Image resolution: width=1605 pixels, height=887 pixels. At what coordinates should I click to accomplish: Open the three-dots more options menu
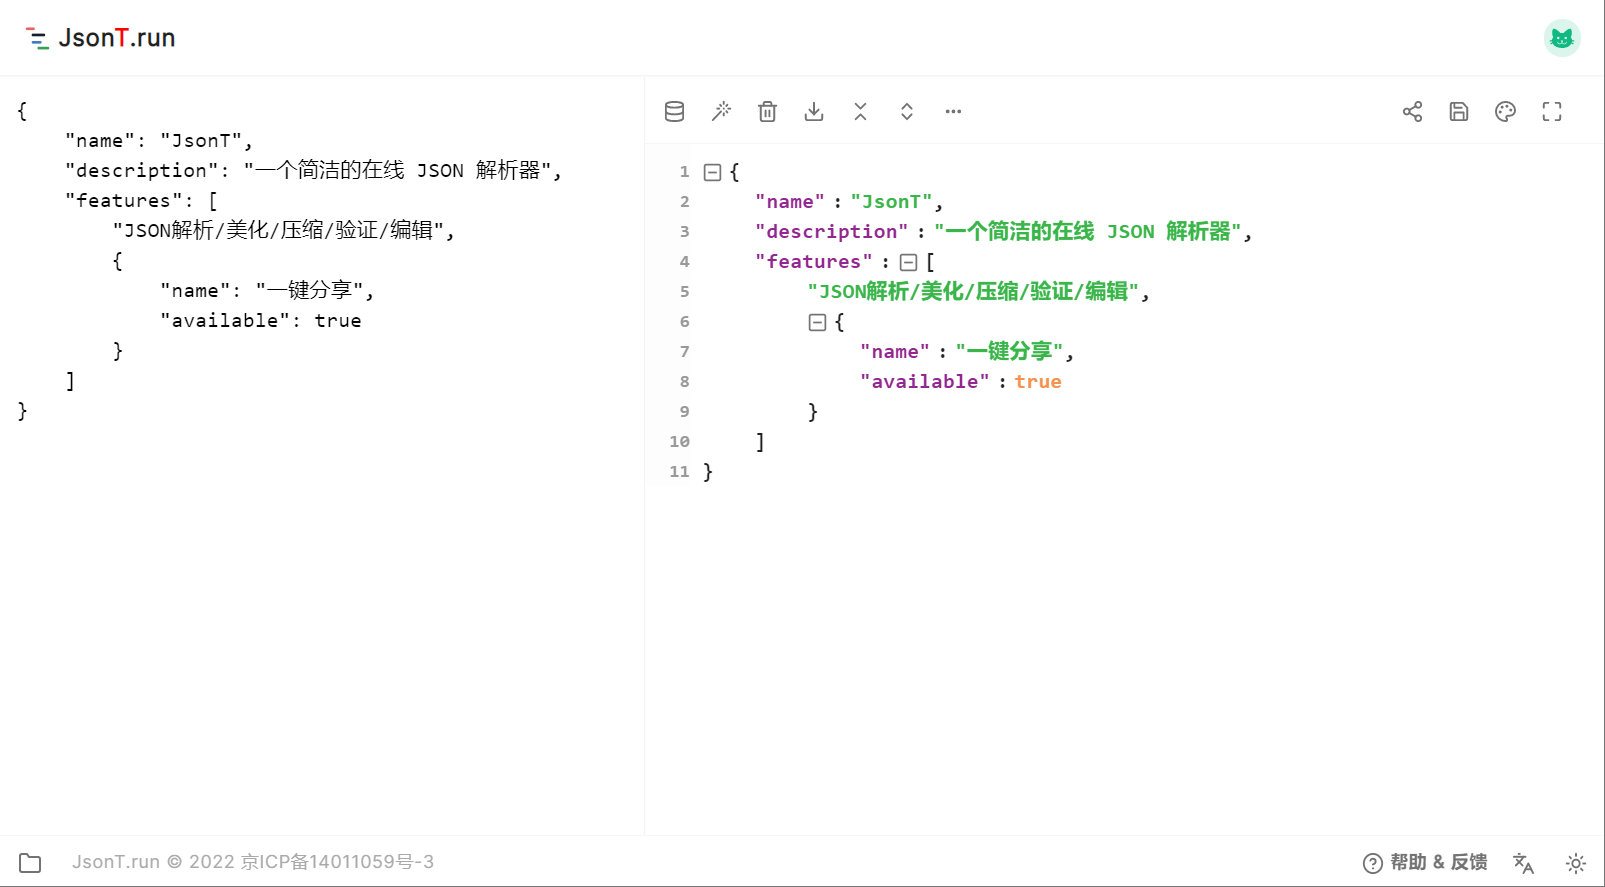point(953,112)
